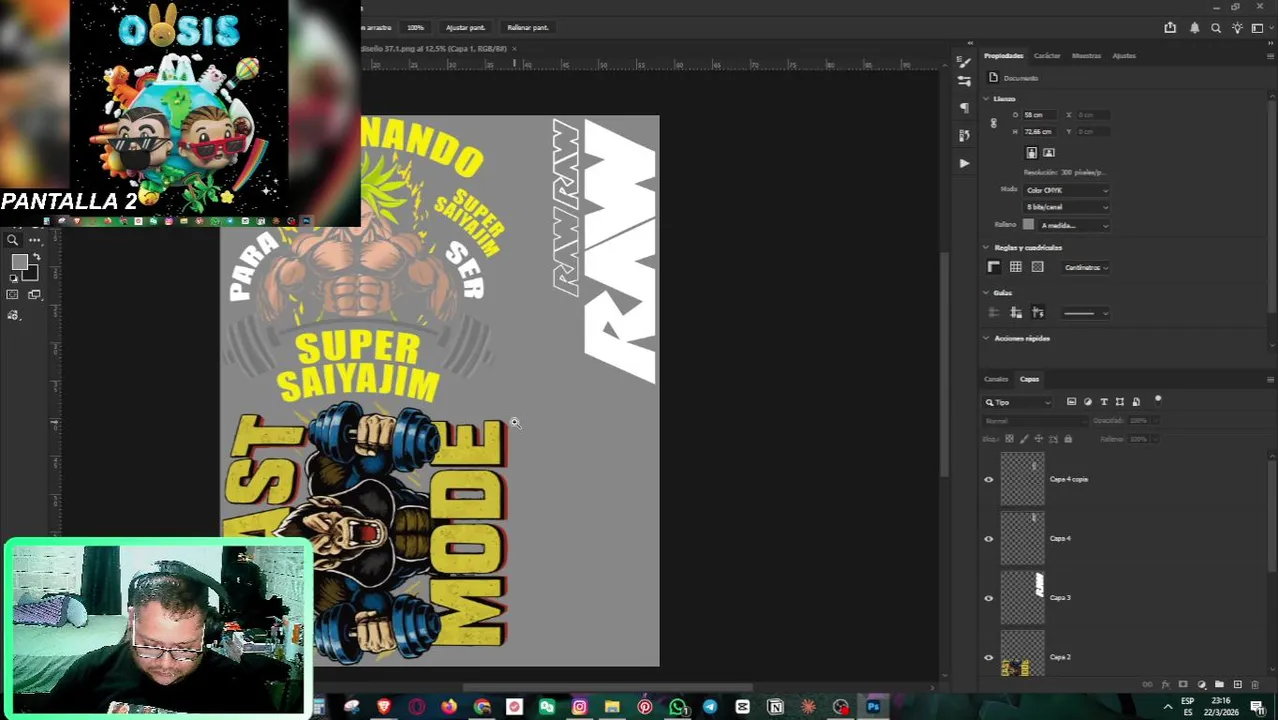Click the canvas height field 72,66 cm

point(1041,131)
